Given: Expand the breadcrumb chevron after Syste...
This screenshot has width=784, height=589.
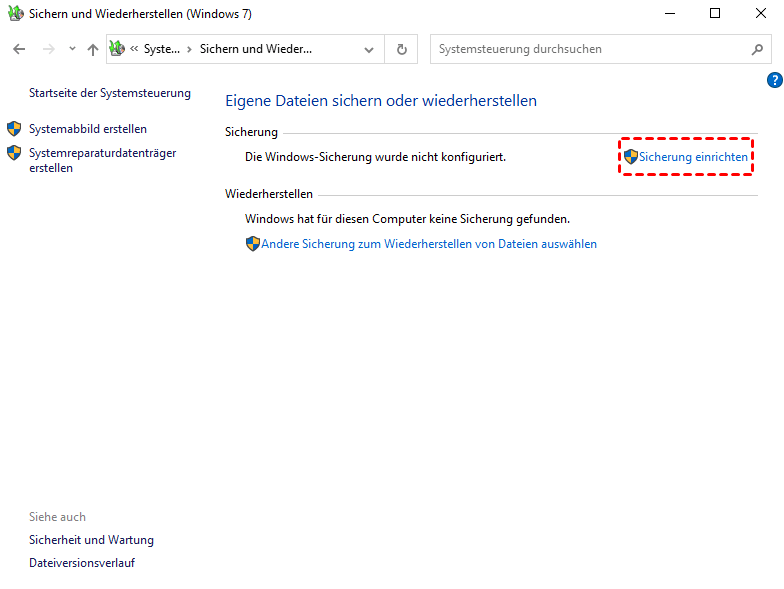Looking at the screenshot, I should [190, 50].
